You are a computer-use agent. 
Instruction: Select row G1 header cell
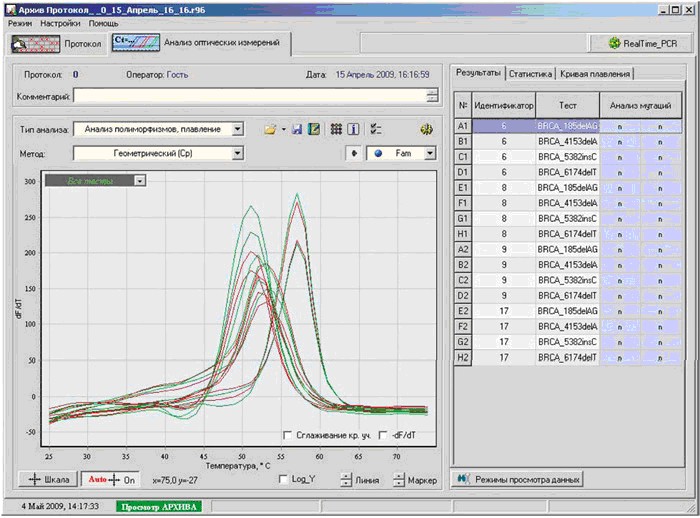463,218
